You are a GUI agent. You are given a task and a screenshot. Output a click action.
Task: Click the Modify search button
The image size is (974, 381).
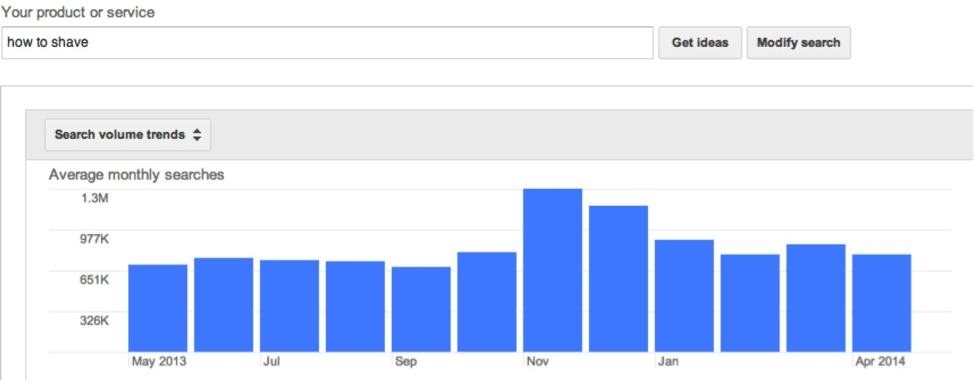coord(798,43)
